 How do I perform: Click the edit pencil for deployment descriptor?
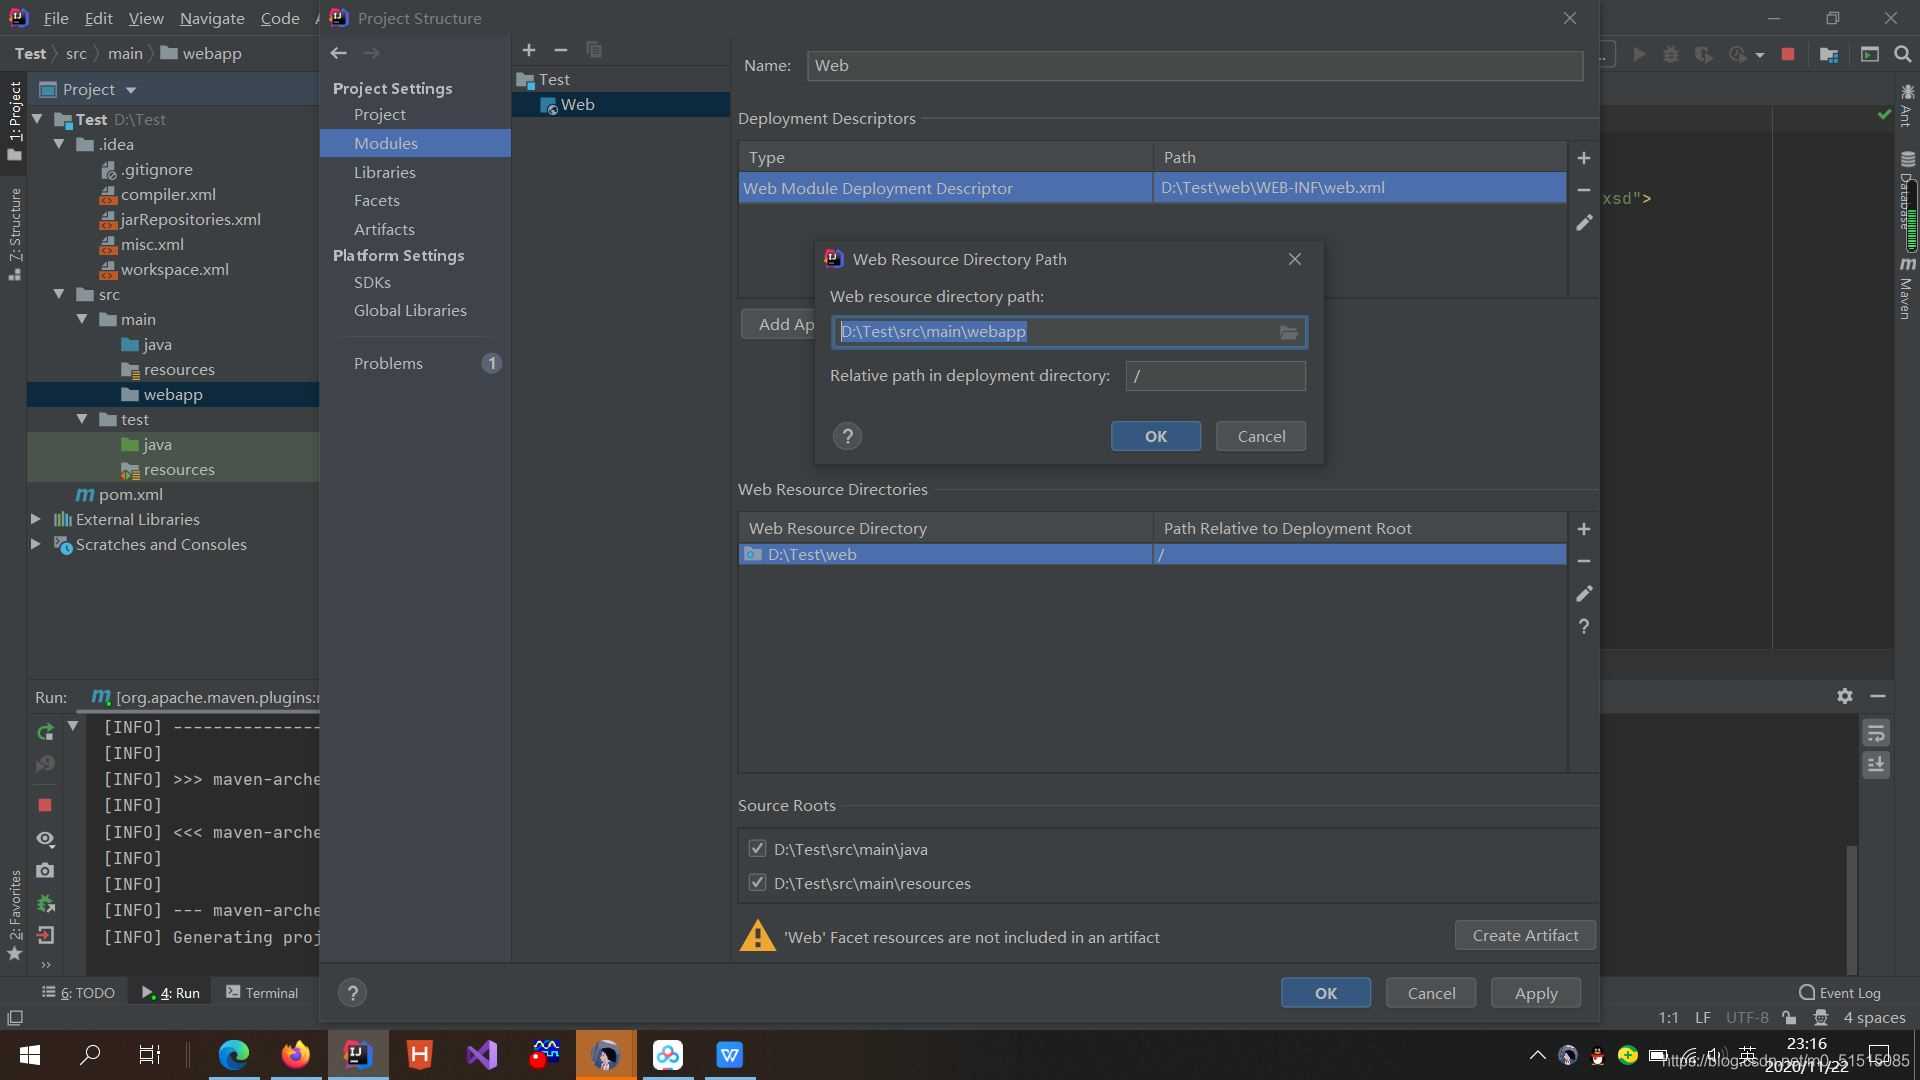coord(1584,223)
